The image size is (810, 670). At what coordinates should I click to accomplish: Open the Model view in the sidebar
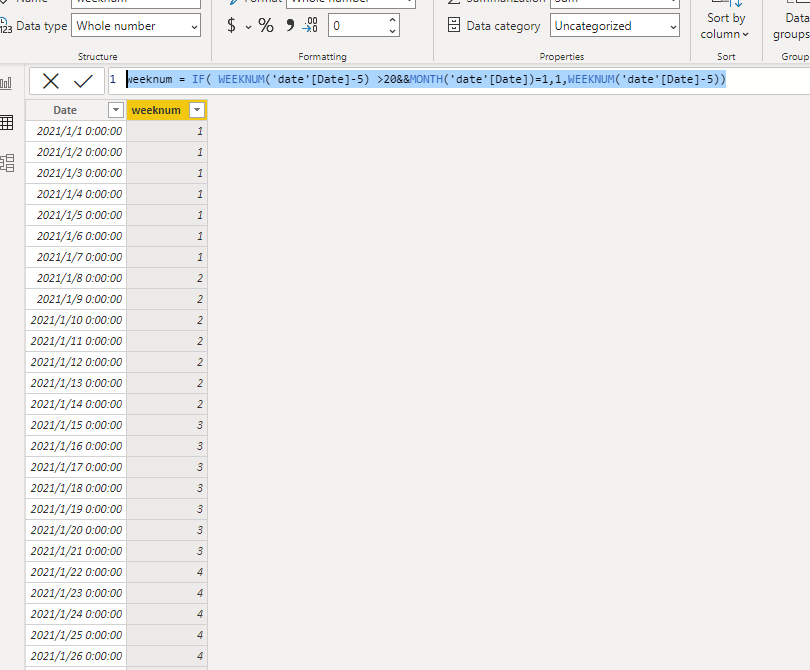(x=7, y=163)
